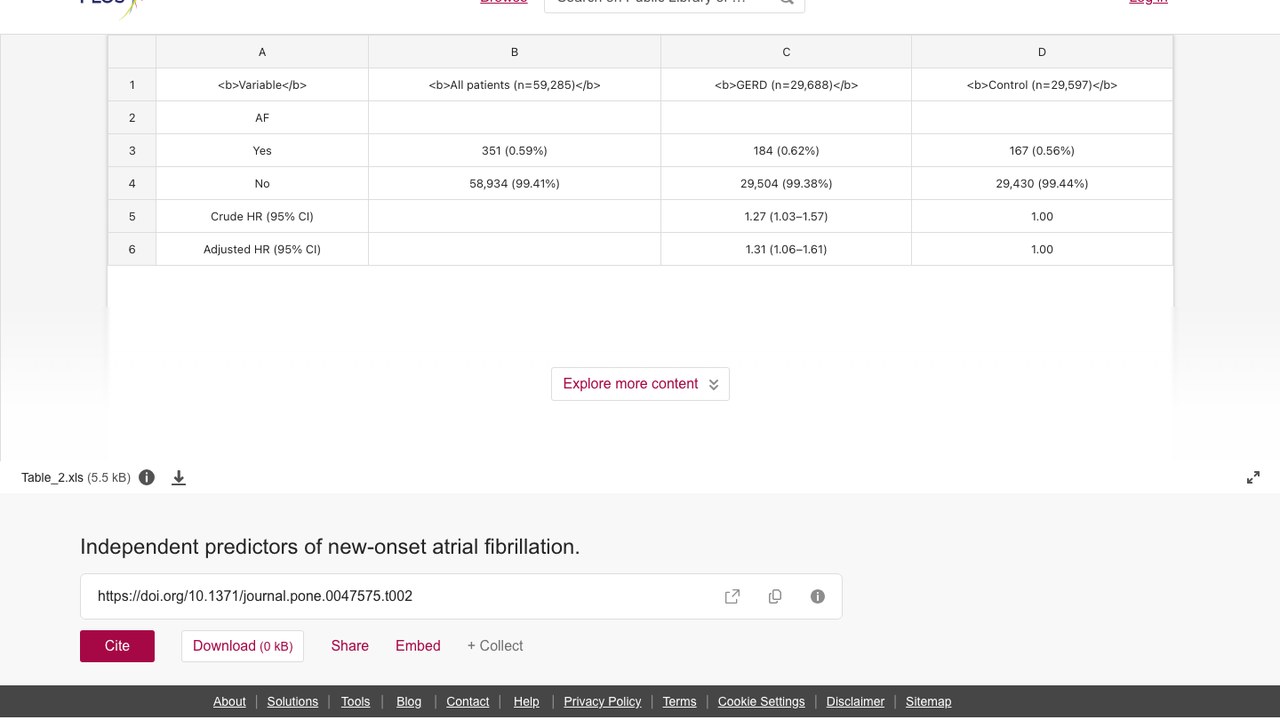Select row 3 header

click(x=132, y=150)
